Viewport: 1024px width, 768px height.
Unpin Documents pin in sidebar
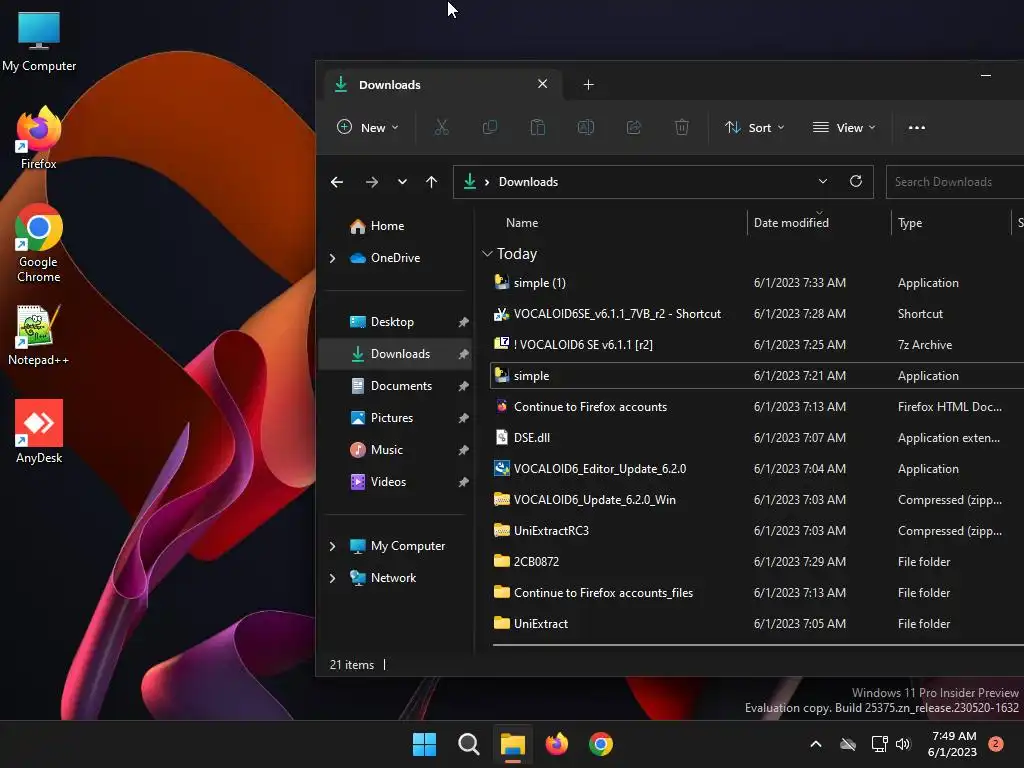click(463, 386)
